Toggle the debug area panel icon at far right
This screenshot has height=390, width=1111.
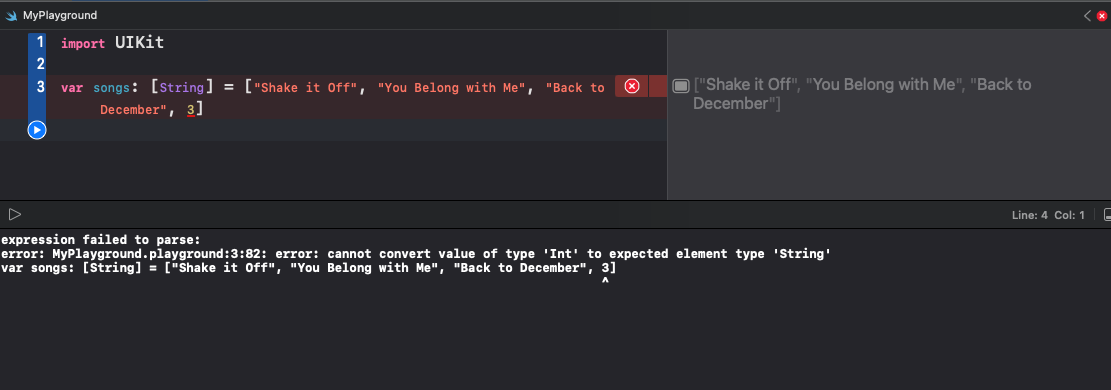coord(1107,215)
